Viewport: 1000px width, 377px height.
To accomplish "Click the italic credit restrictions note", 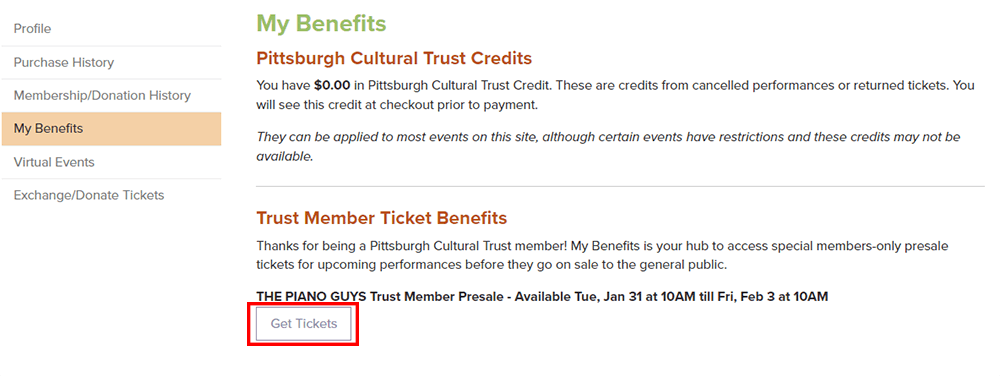I will [x=608, y=147].
